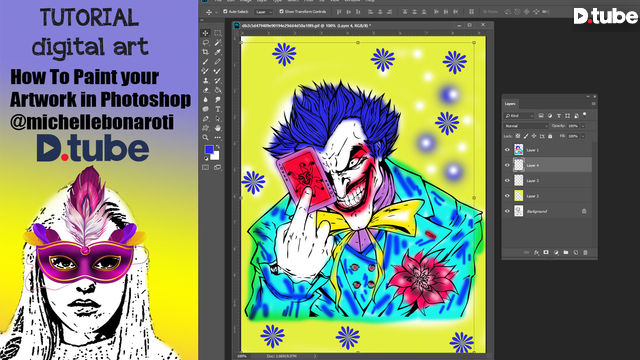Toggle visibility of Layer 3
Viewport: 640px width, 360px height.
pos(507,180)
